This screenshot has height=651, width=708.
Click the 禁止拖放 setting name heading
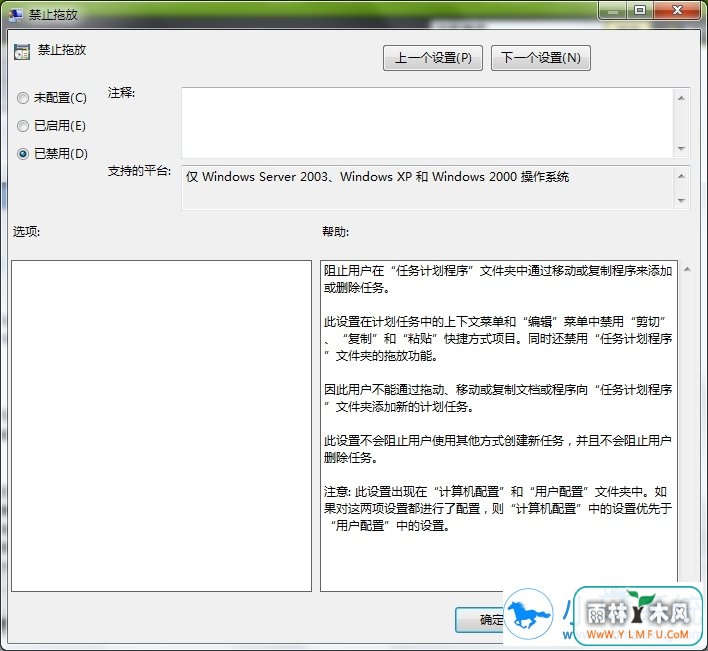[x=62, y=50]
